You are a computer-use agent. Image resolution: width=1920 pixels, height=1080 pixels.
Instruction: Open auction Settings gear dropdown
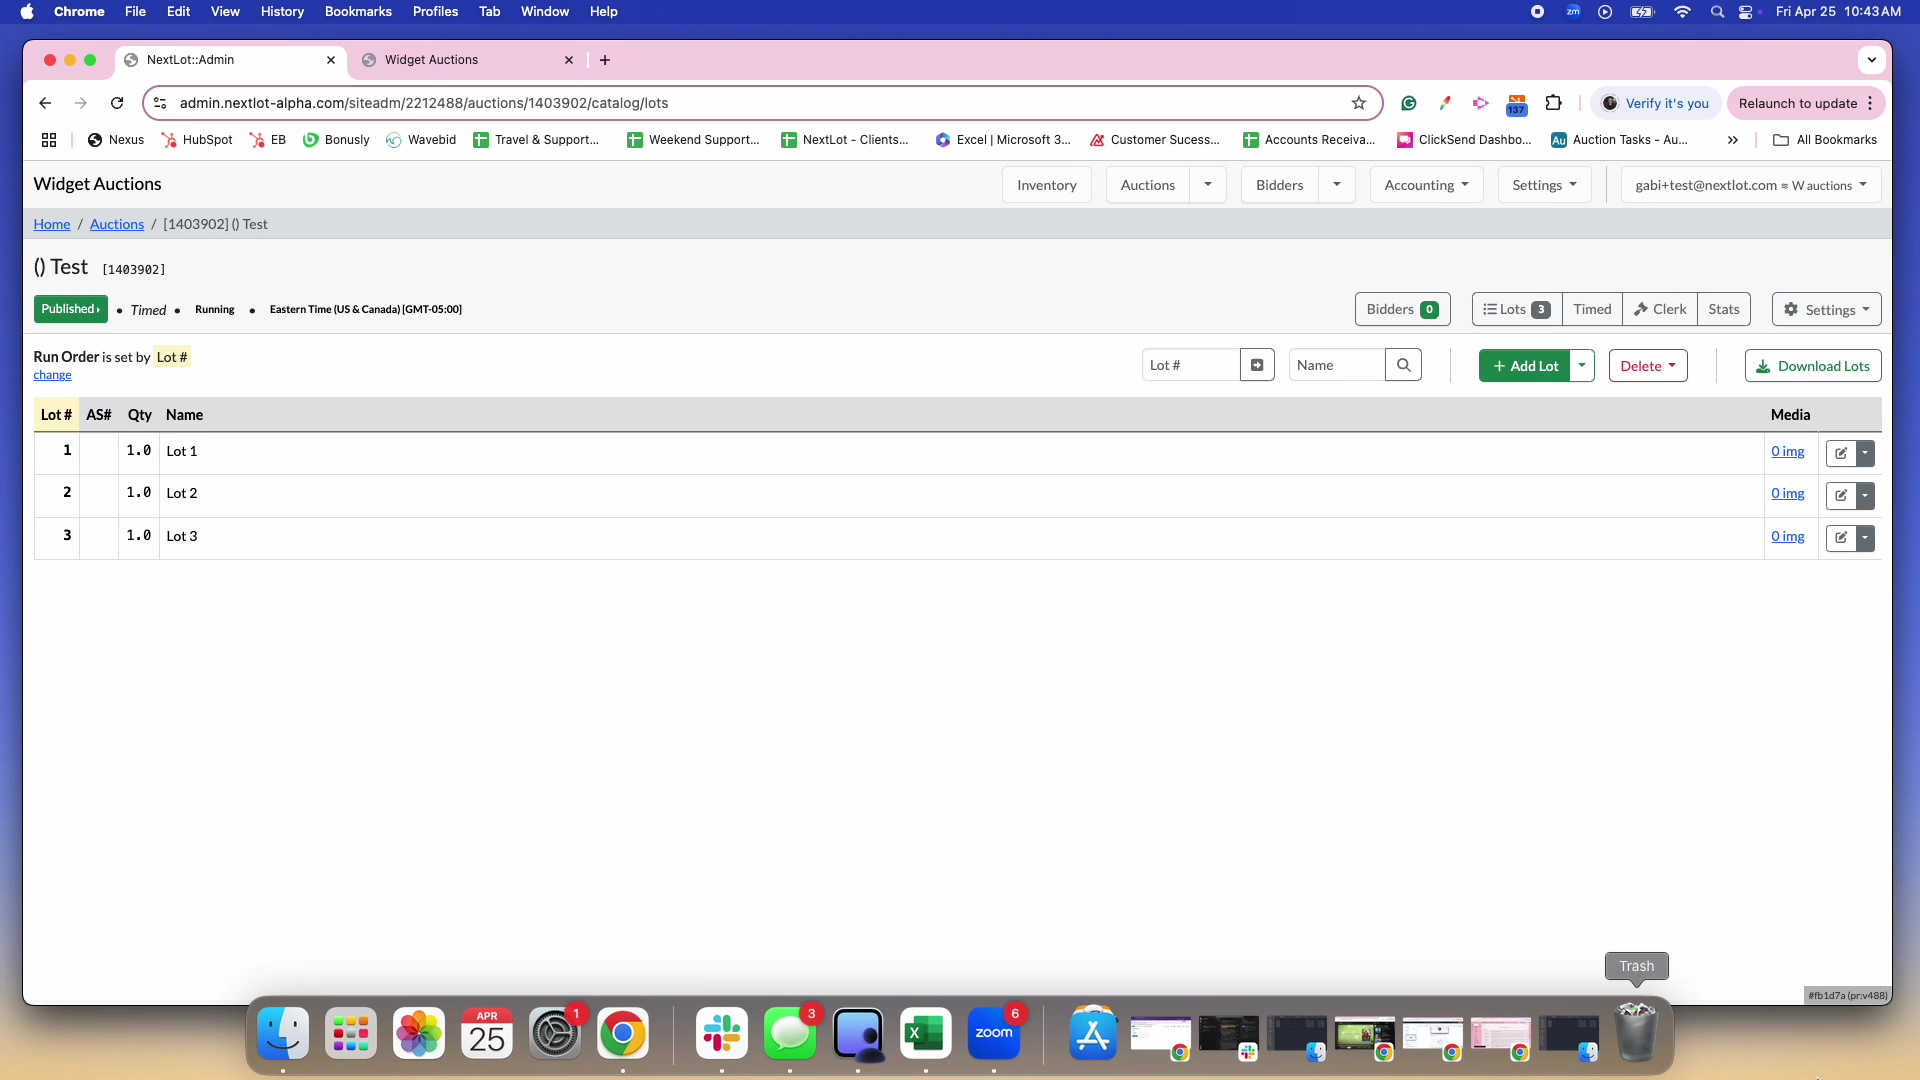[1826, 310]
